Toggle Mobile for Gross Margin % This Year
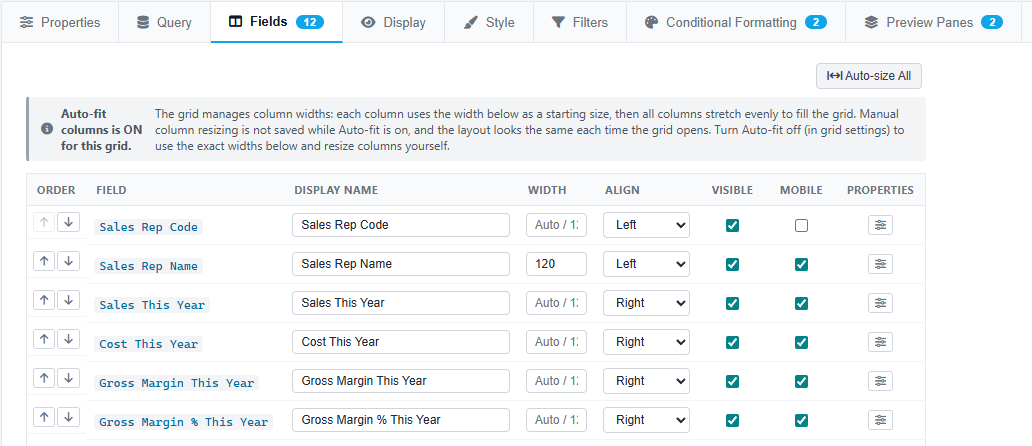 801,420
